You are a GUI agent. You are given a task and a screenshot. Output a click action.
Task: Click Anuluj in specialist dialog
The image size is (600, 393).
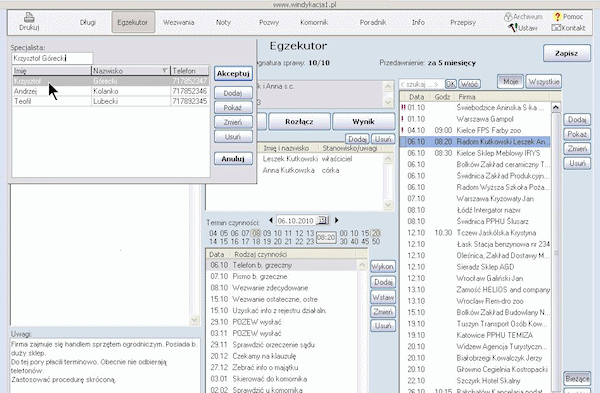pos(233,158)
